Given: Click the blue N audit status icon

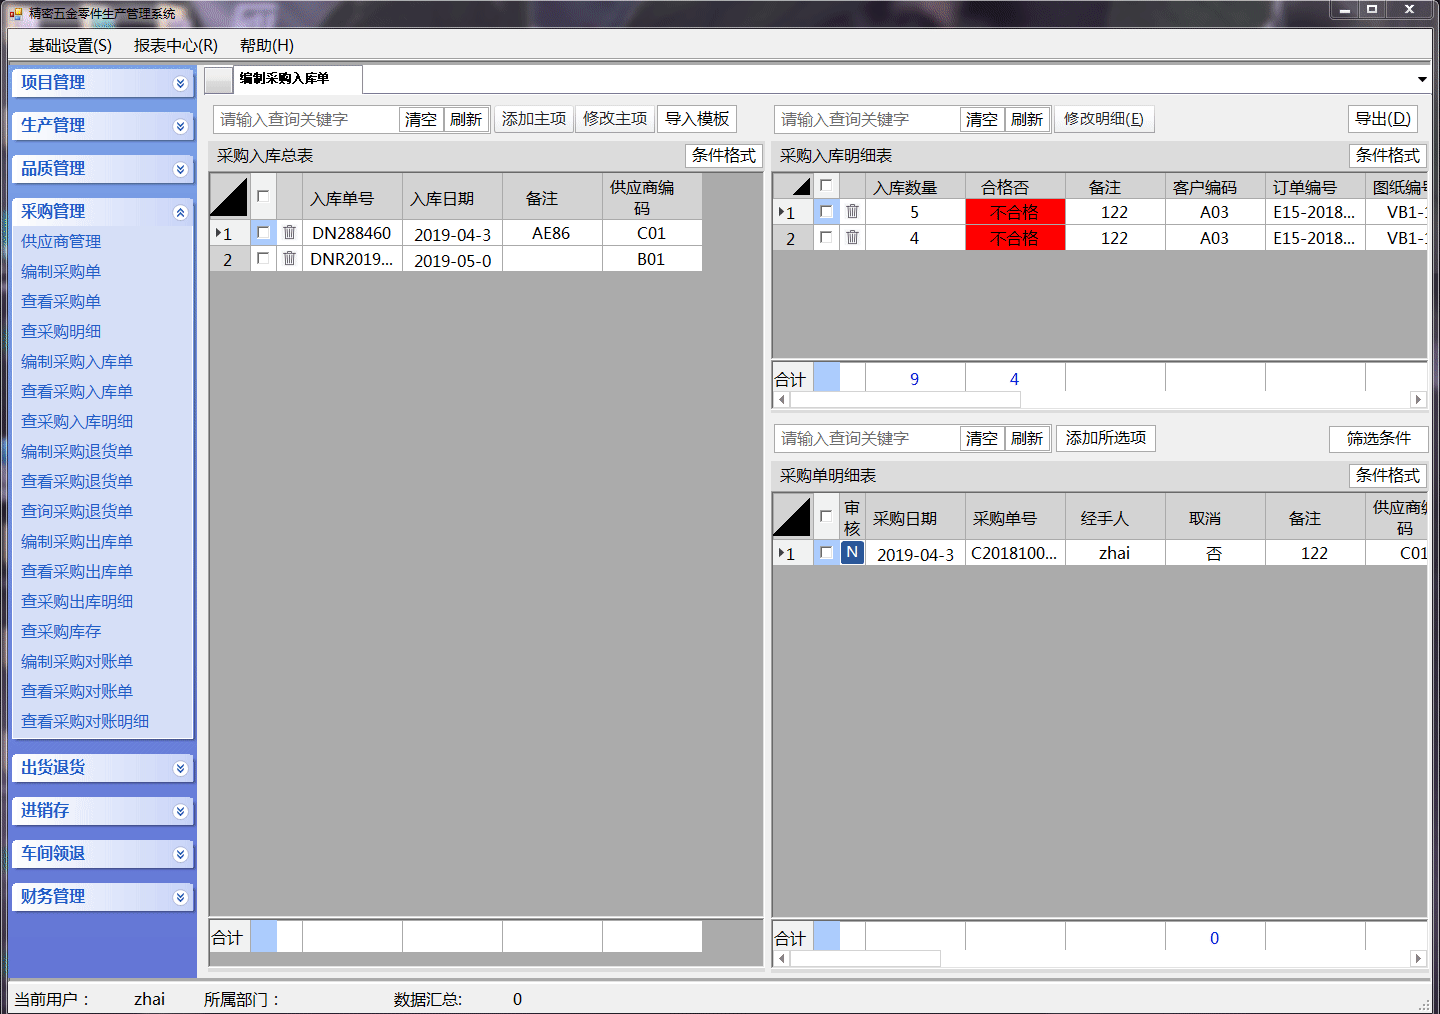Looking at the screenshot, I should click(x=852, y=552).
